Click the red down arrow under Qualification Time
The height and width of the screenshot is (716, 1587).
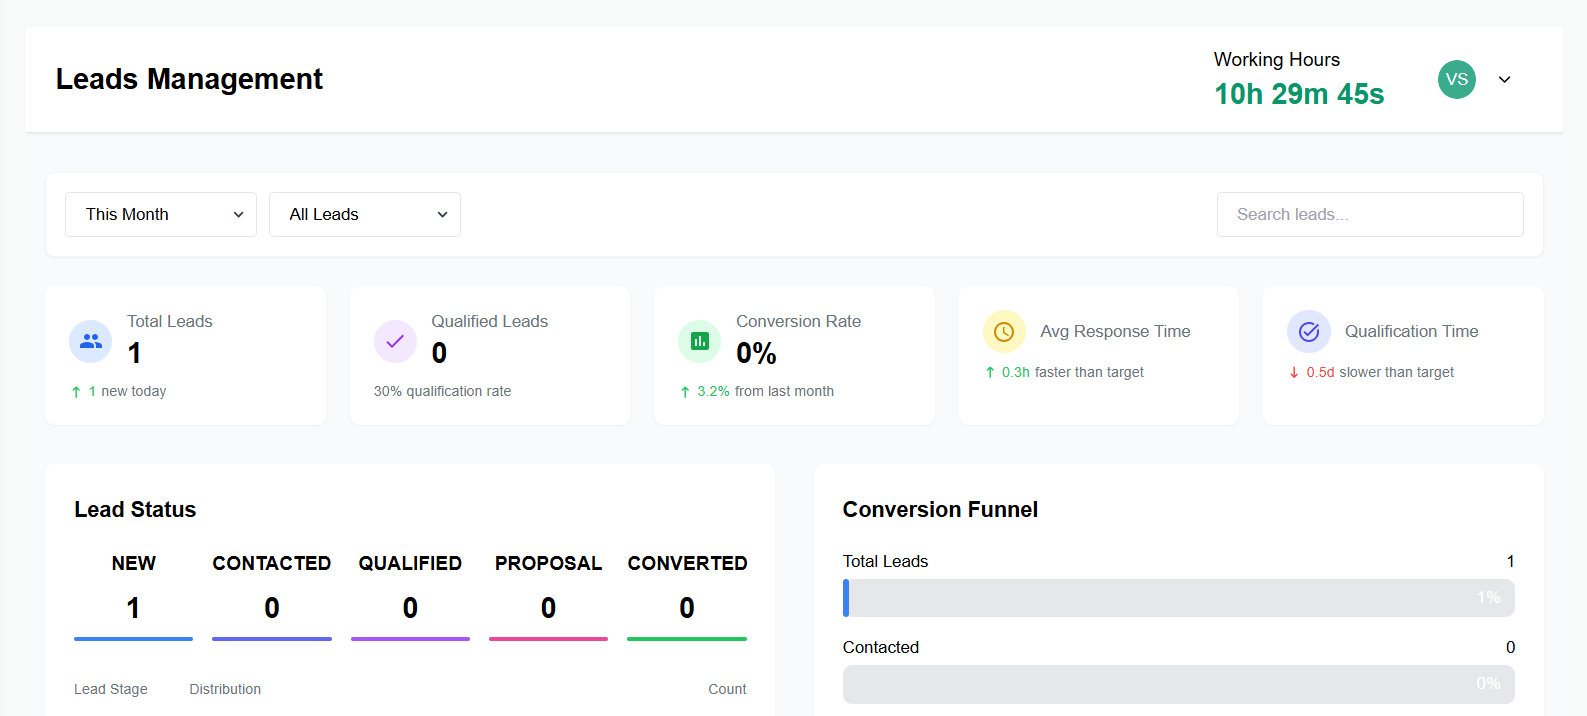point(1294,373)
